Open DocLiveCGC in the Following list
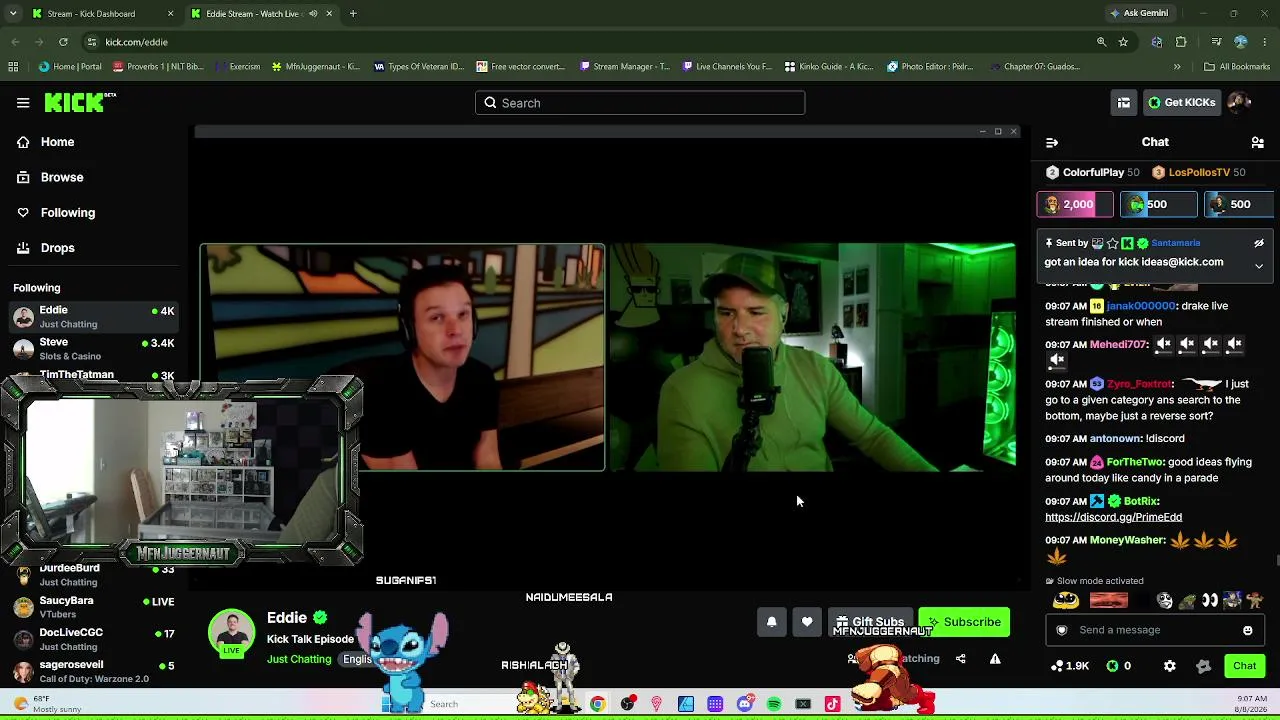This screenshot has height=720, width=1280. [x=94, y=639]
